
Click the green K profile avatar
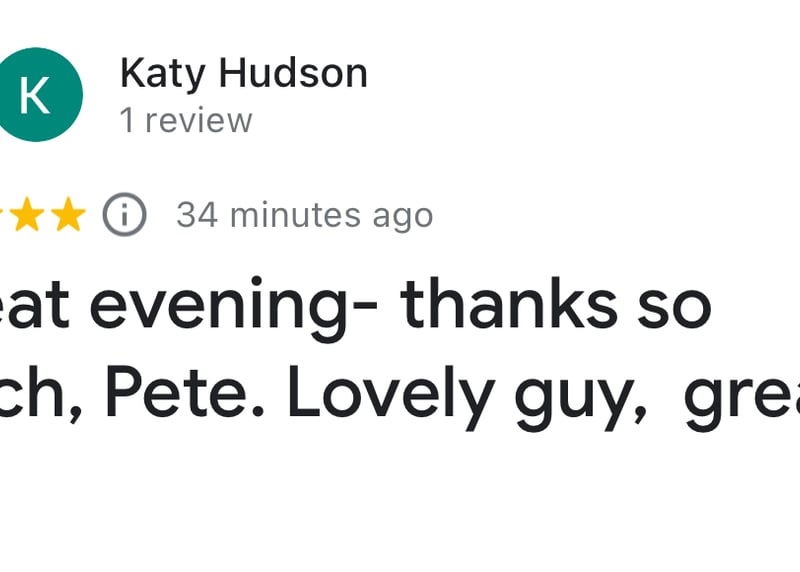[37, 94]
